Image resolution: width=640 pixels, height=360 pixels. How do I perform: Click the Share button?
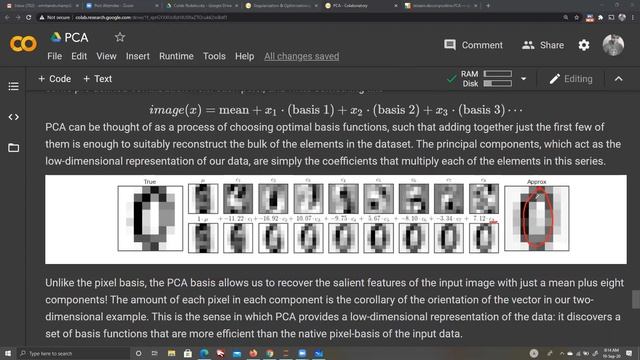coord(543,45)
